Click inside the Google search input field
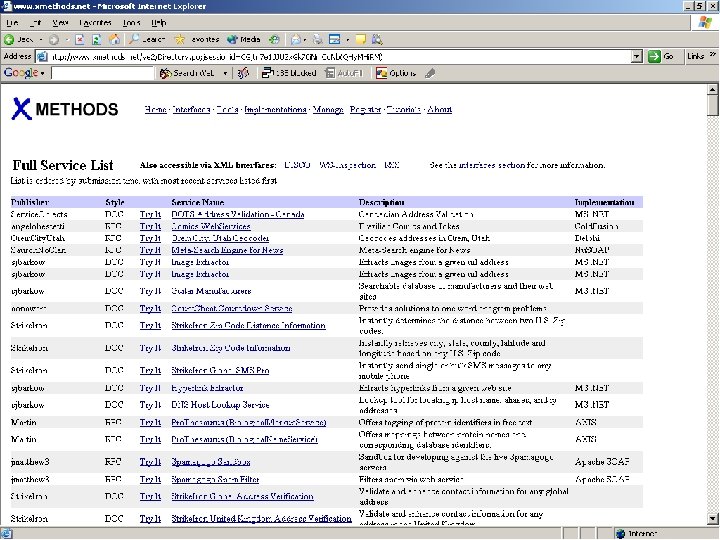The image size is (720, 540). tap(102, 73)
